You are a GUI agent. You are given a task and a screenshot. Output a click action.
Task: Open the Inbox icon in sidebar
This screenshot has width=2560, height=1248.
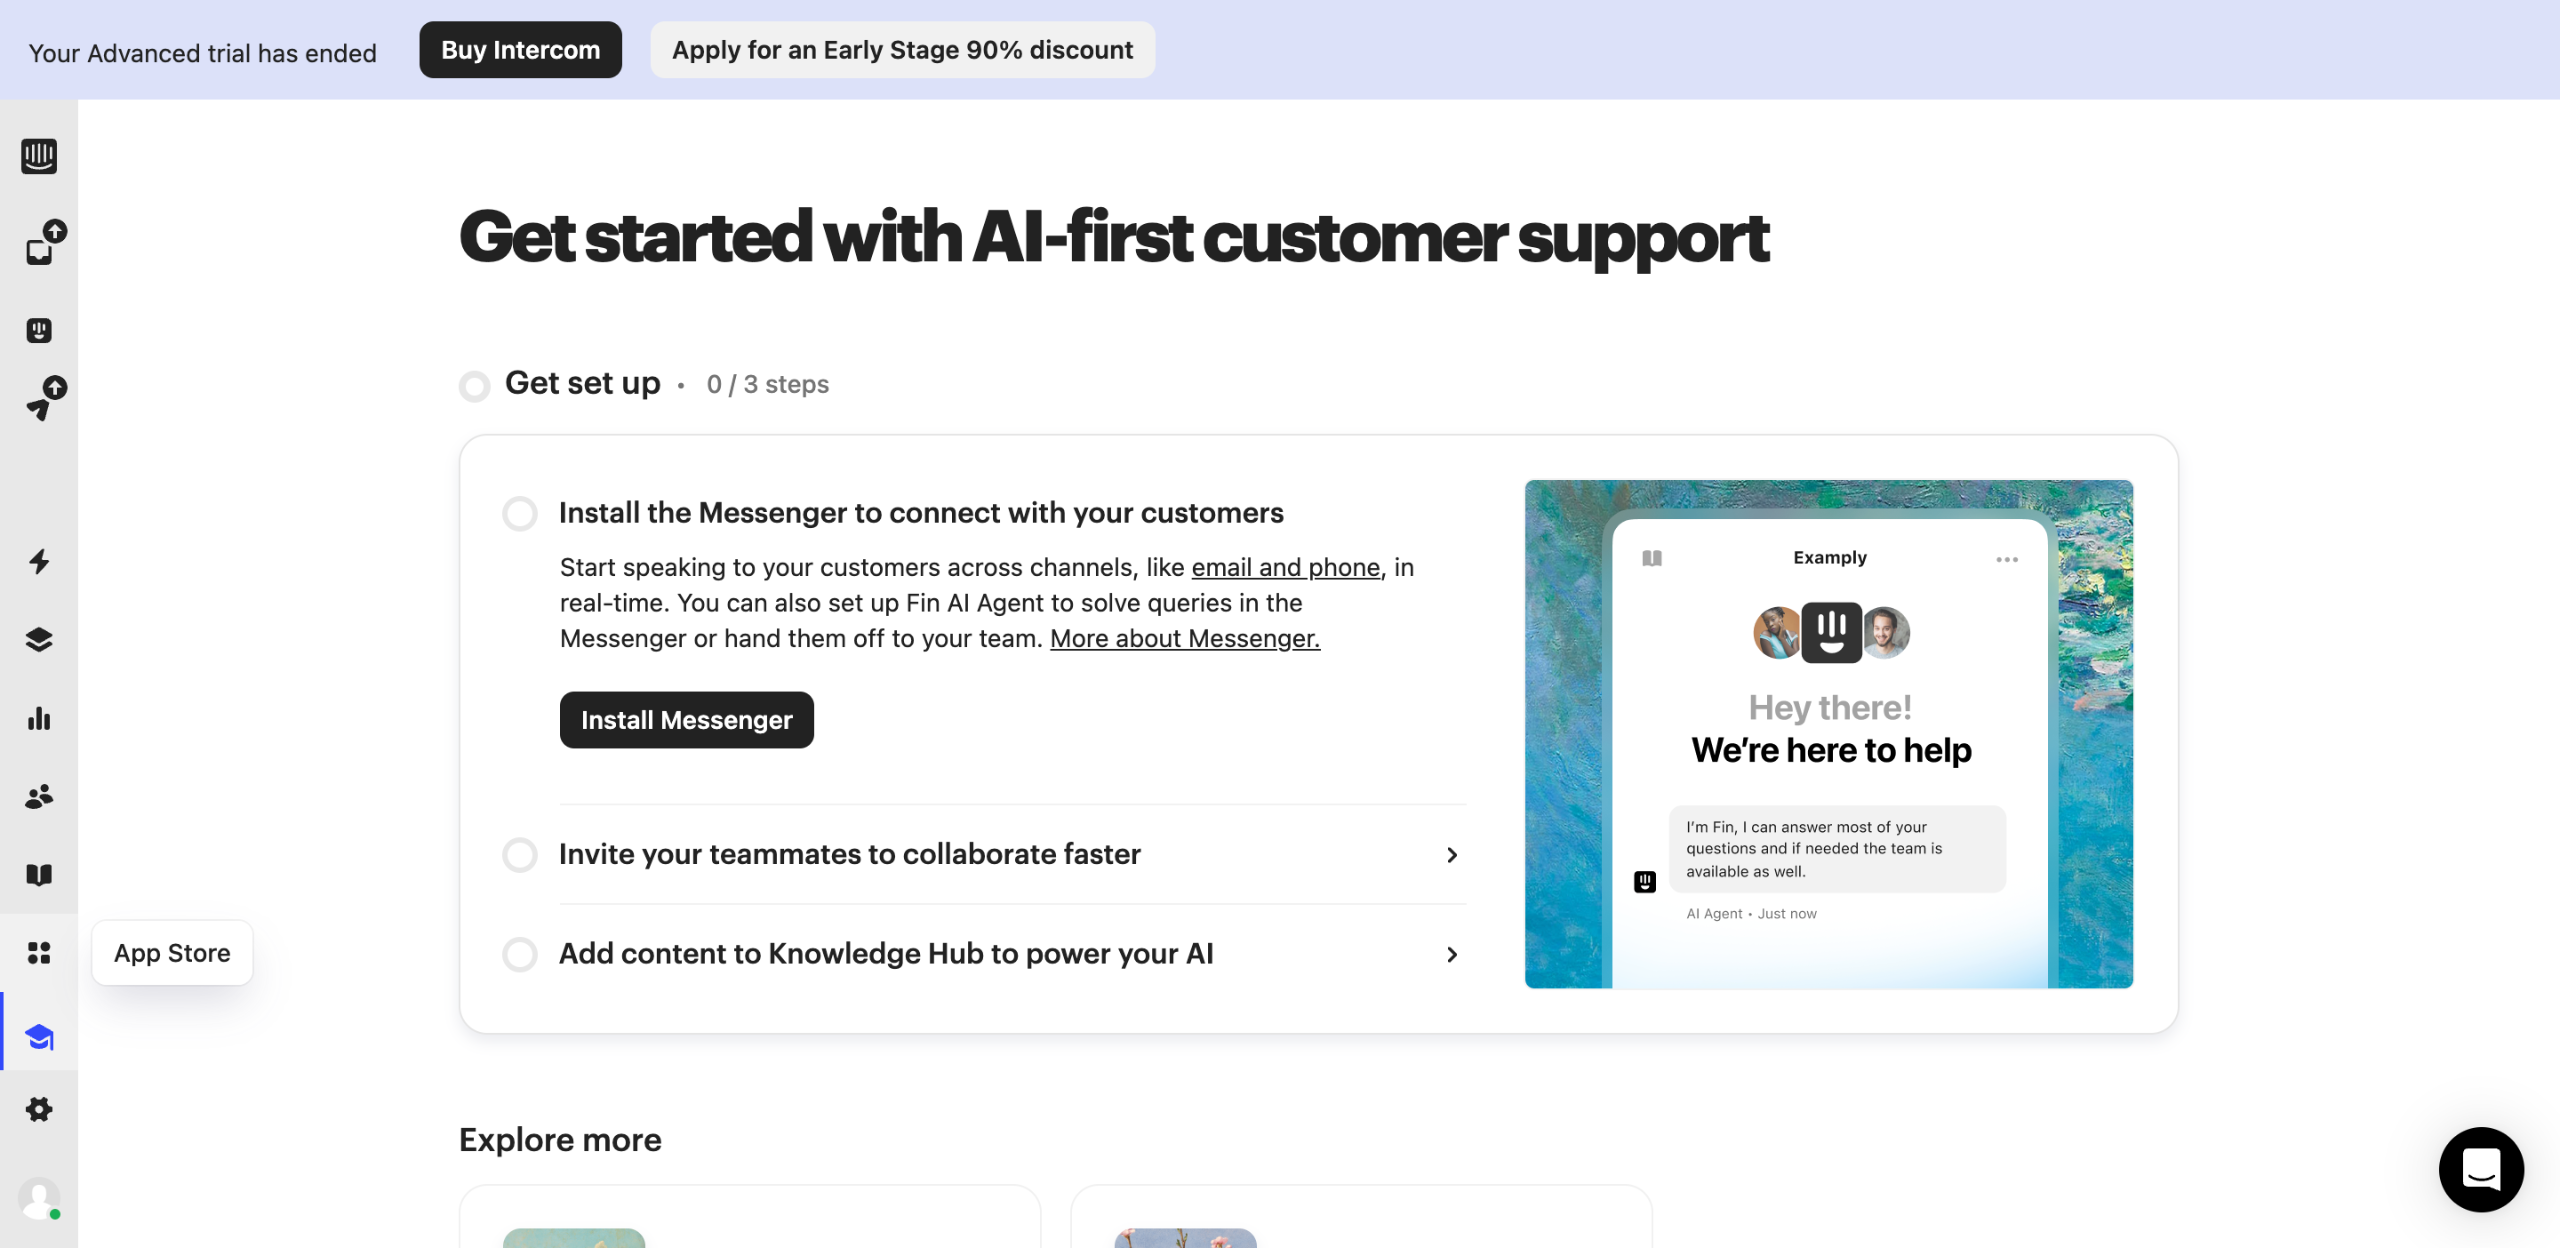point(40,249)
